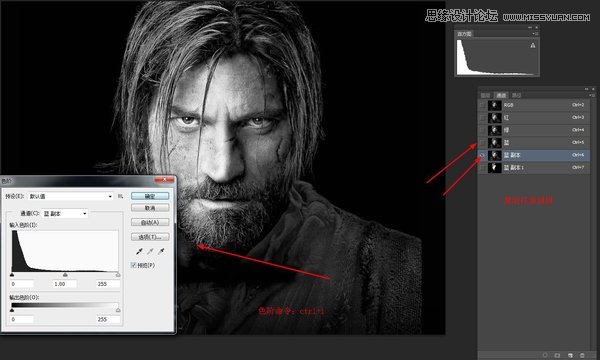This screenshot has width=600, height=360.
Task: Select the Blue channel thumbnail
Action: pos(495,143)
